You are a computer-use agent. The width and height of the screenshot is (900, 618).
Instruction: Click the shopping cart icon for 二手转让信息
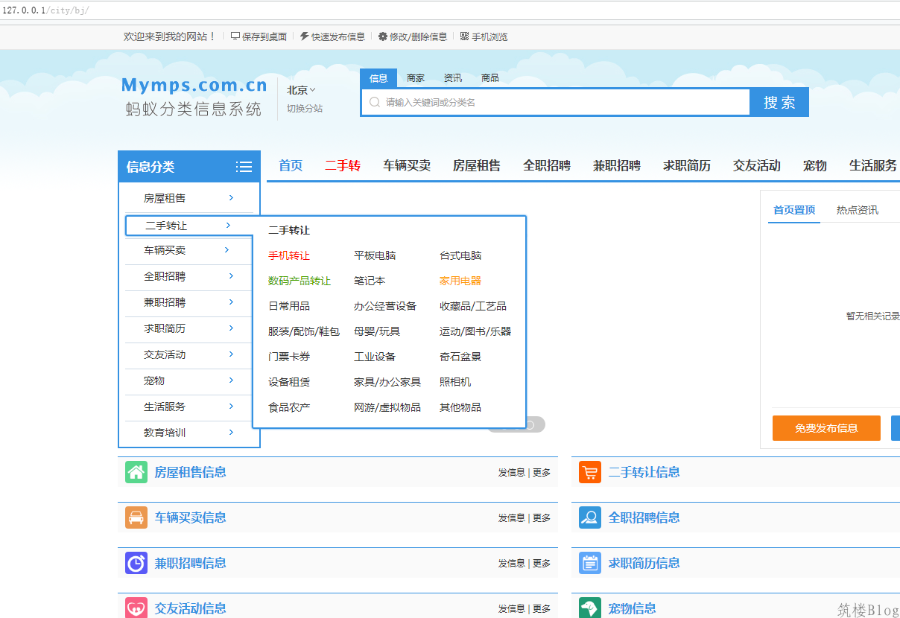pos(589,472)
